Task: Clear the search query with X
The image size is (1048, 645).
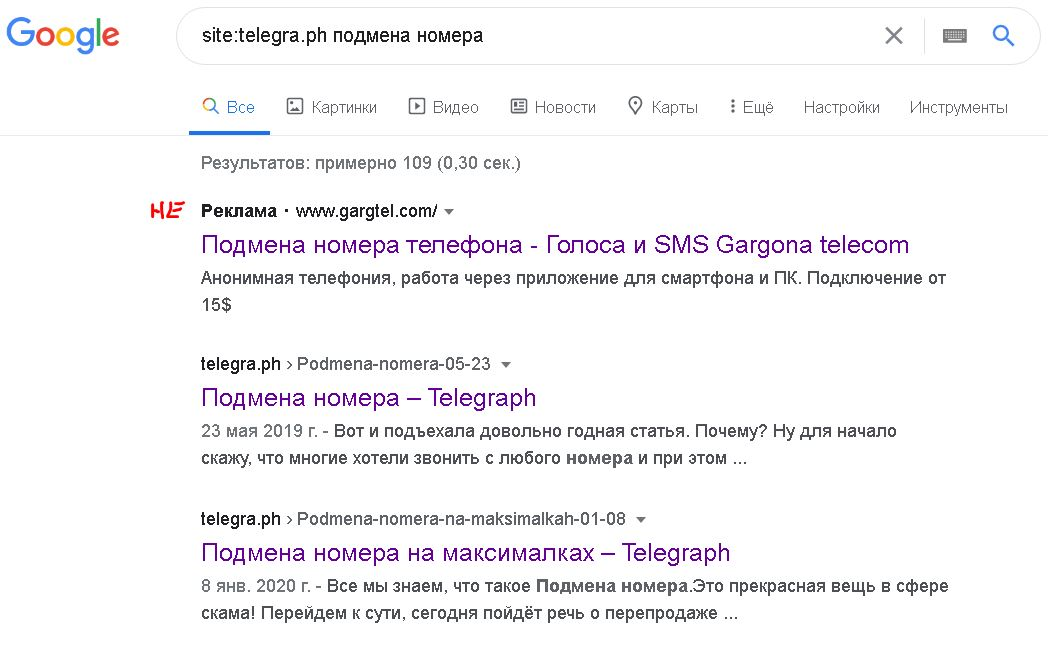Action: click(894, 36)
